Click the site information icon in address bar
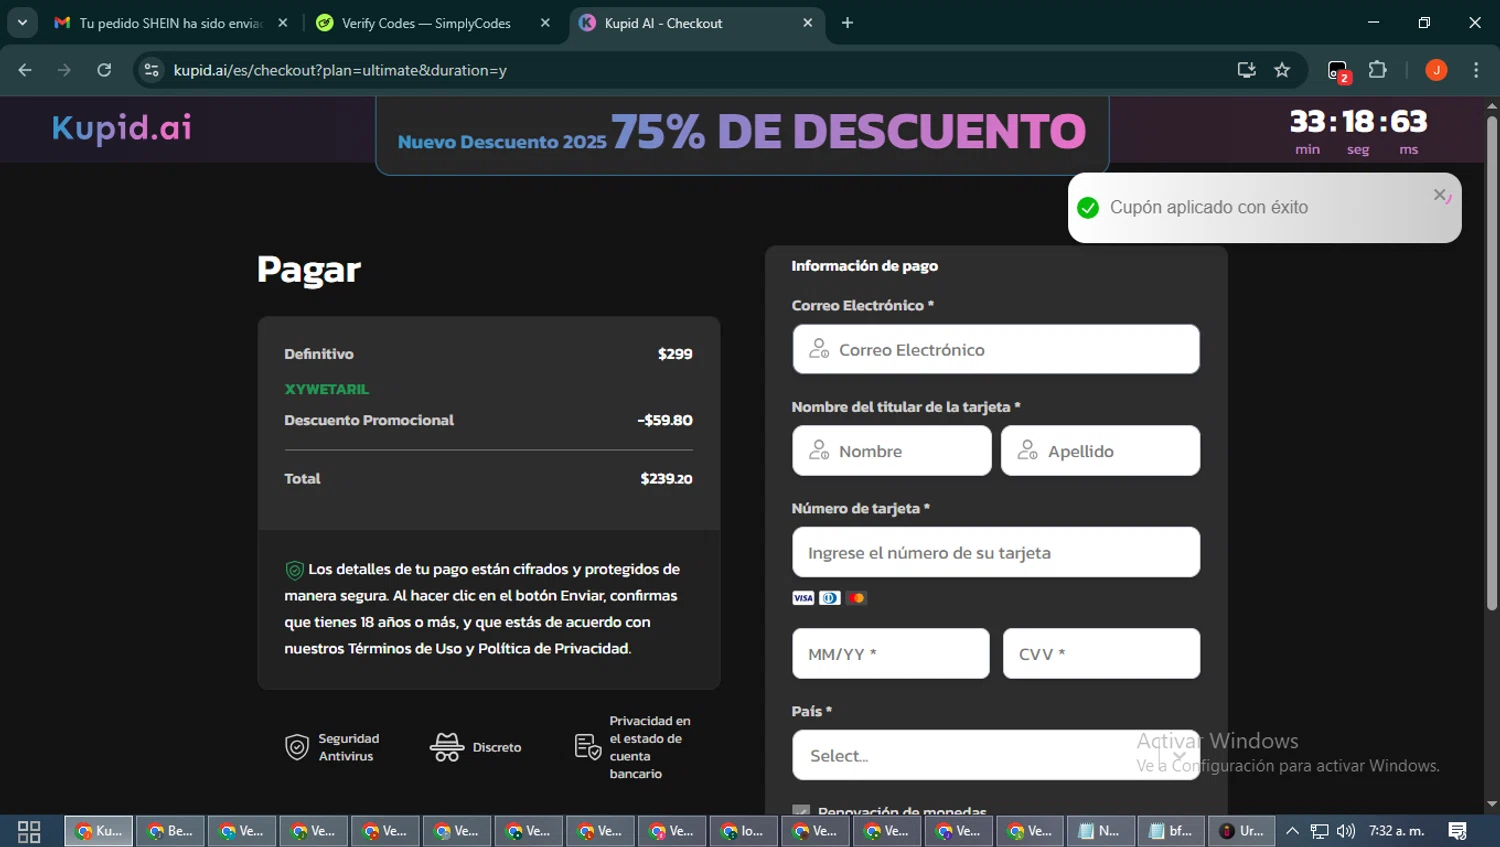This screenshot has height=847, width=1500. click(x=151, y=70)
